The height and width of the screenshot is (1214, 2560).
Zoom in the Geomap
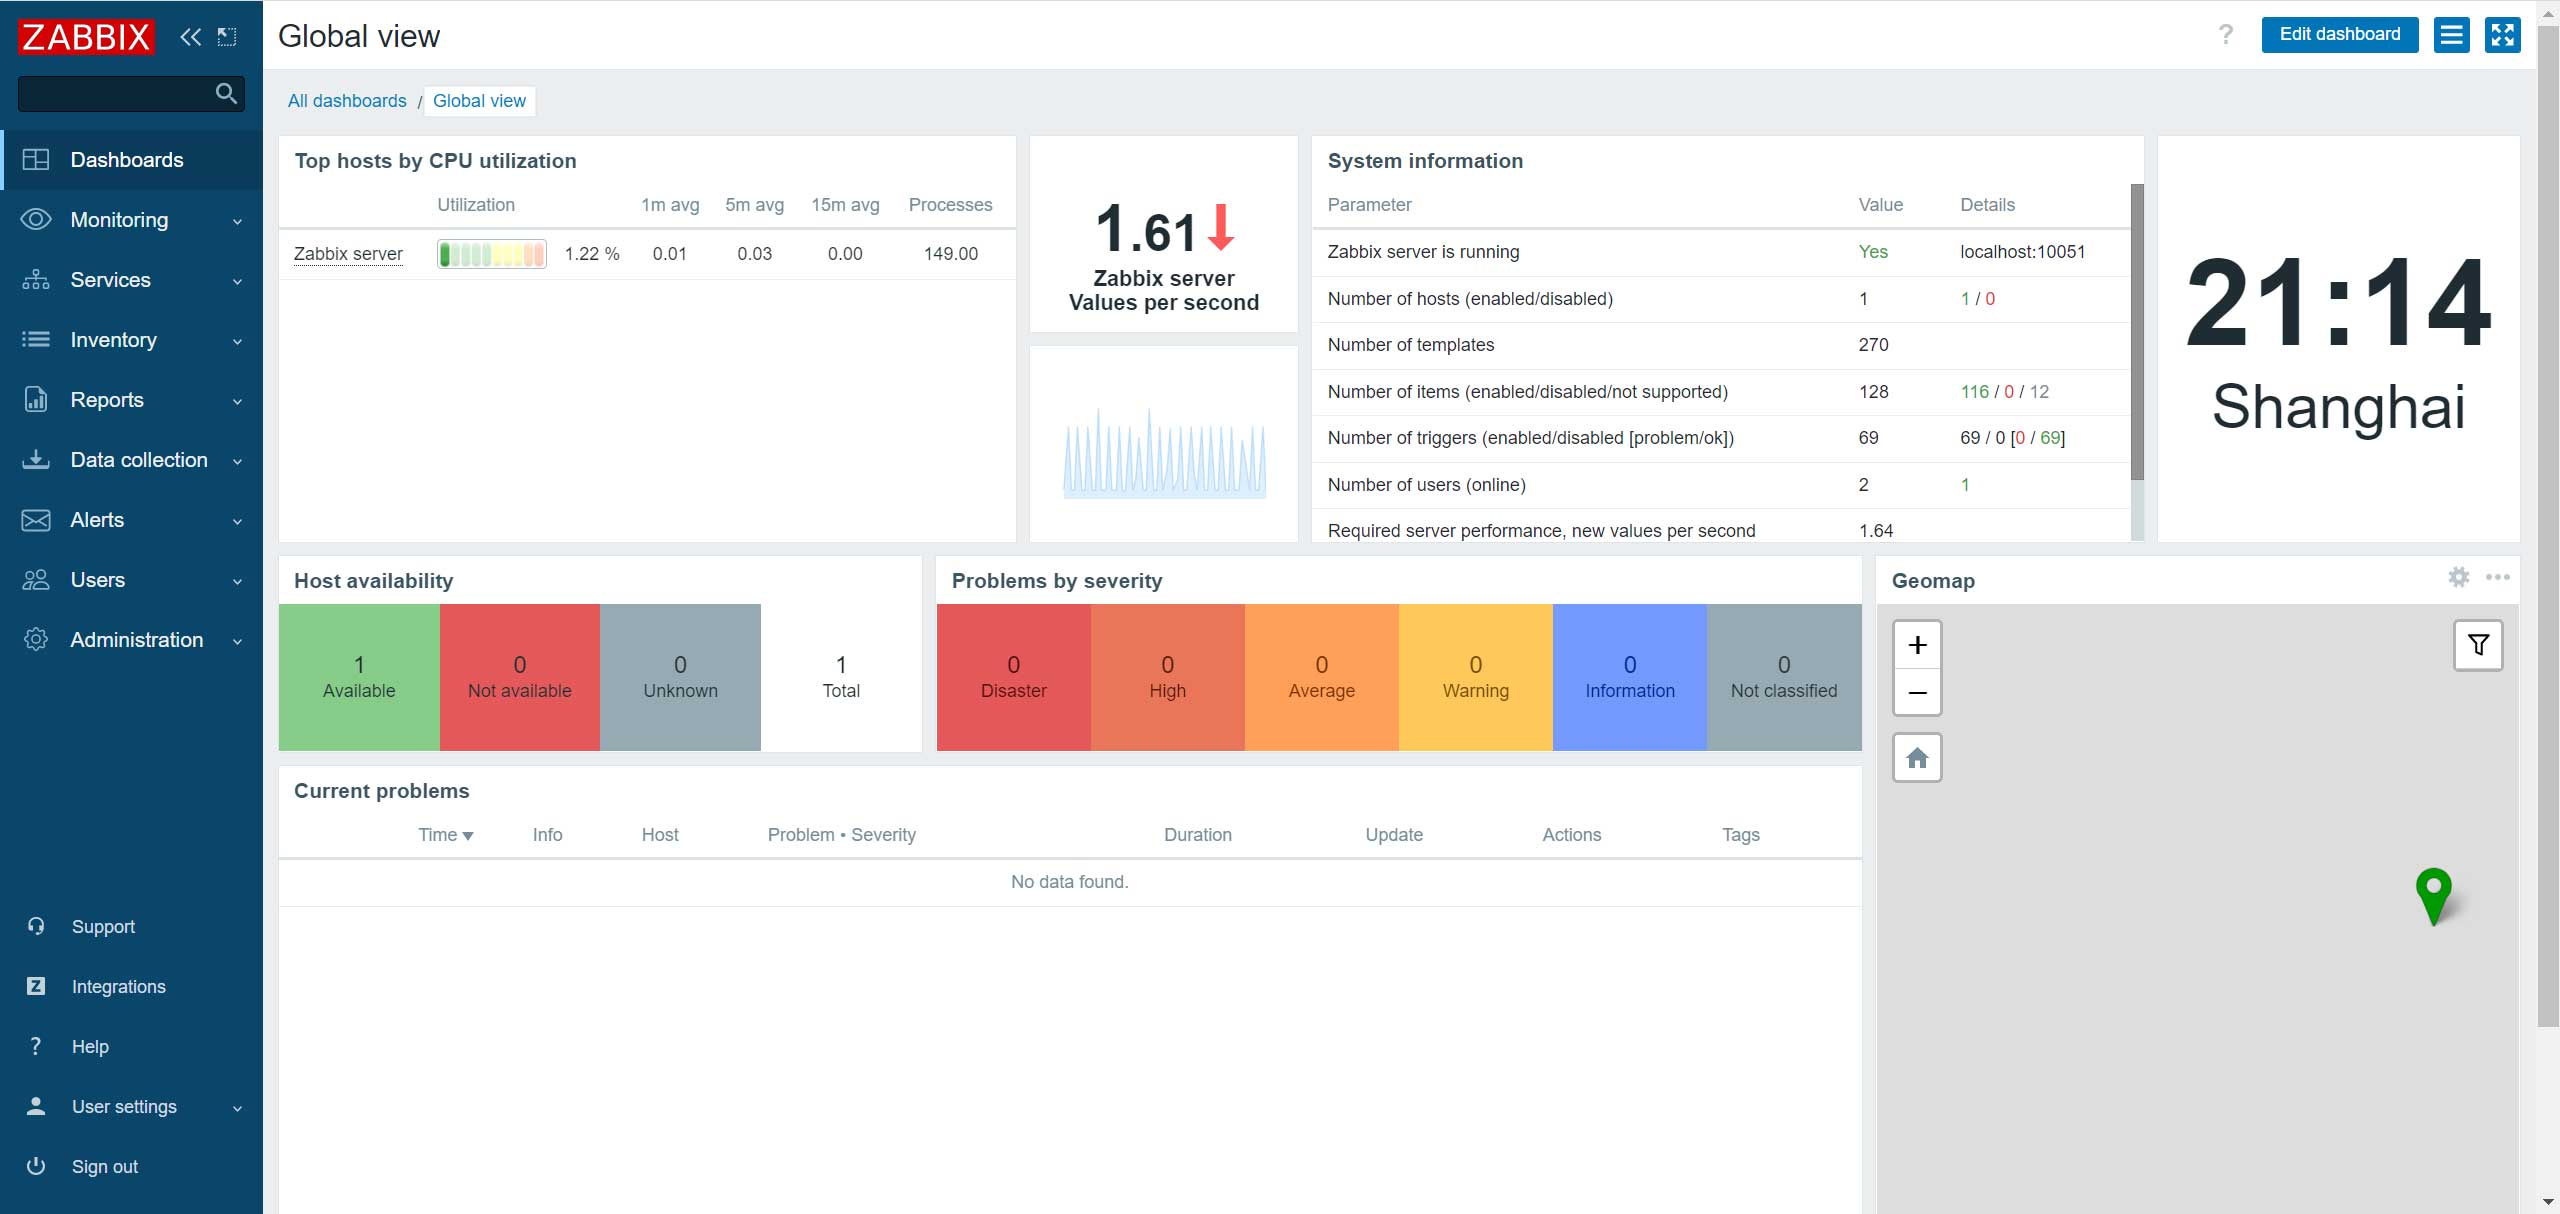[x=1917, y=645]
